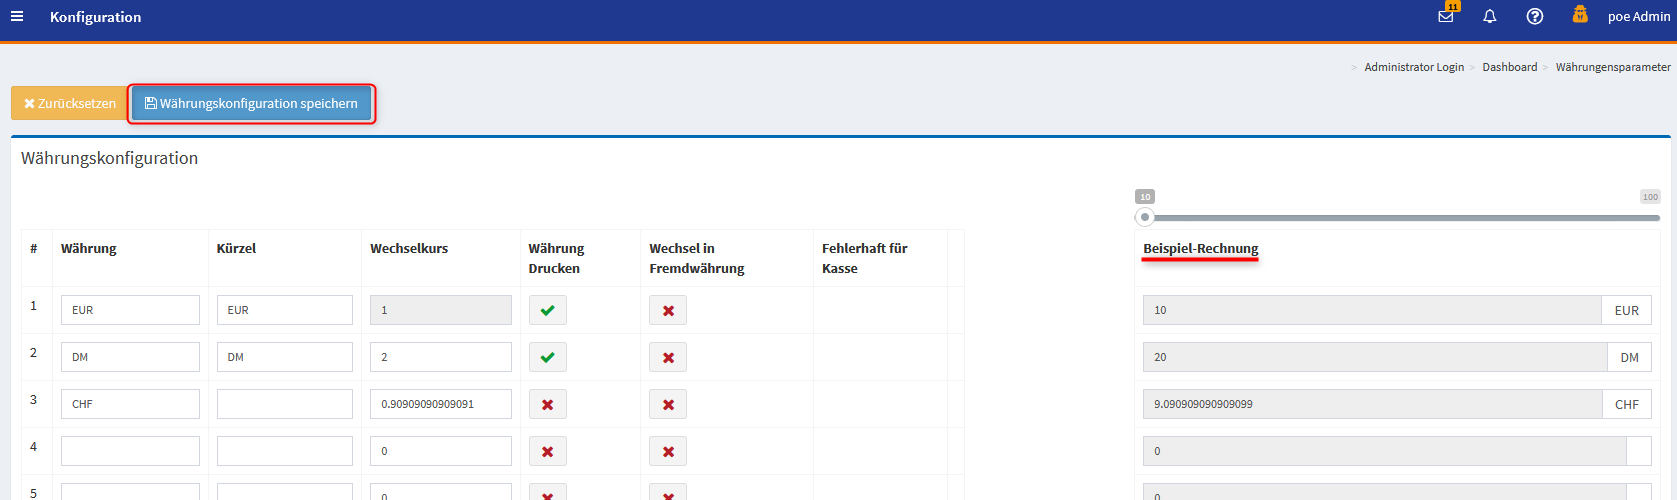Open the mail inbox with badge 11
This screenshot has height=500, width=1677.
1446,17
